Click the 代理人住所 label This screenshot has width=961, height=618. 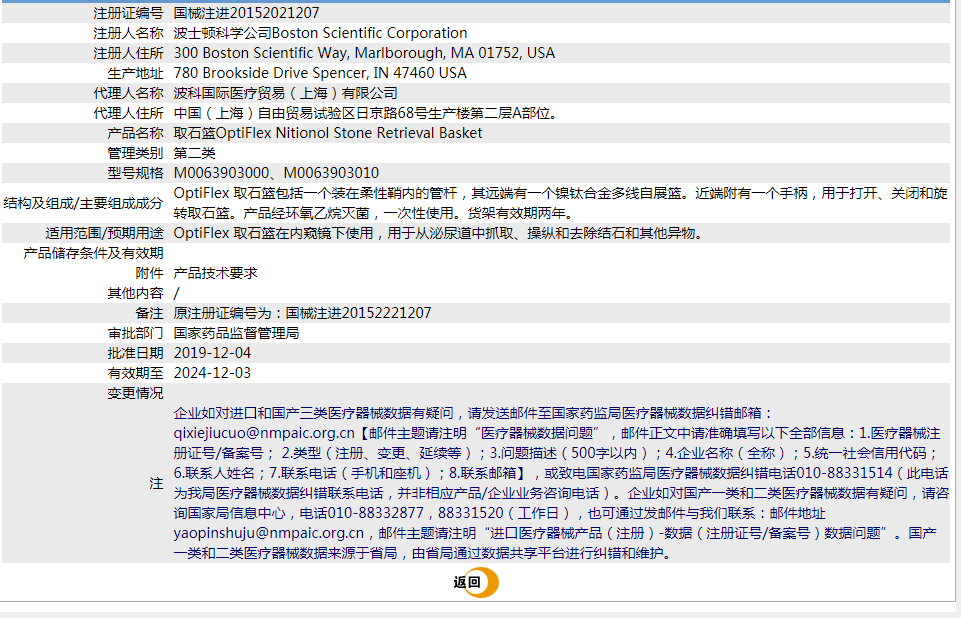coord(128,113)
